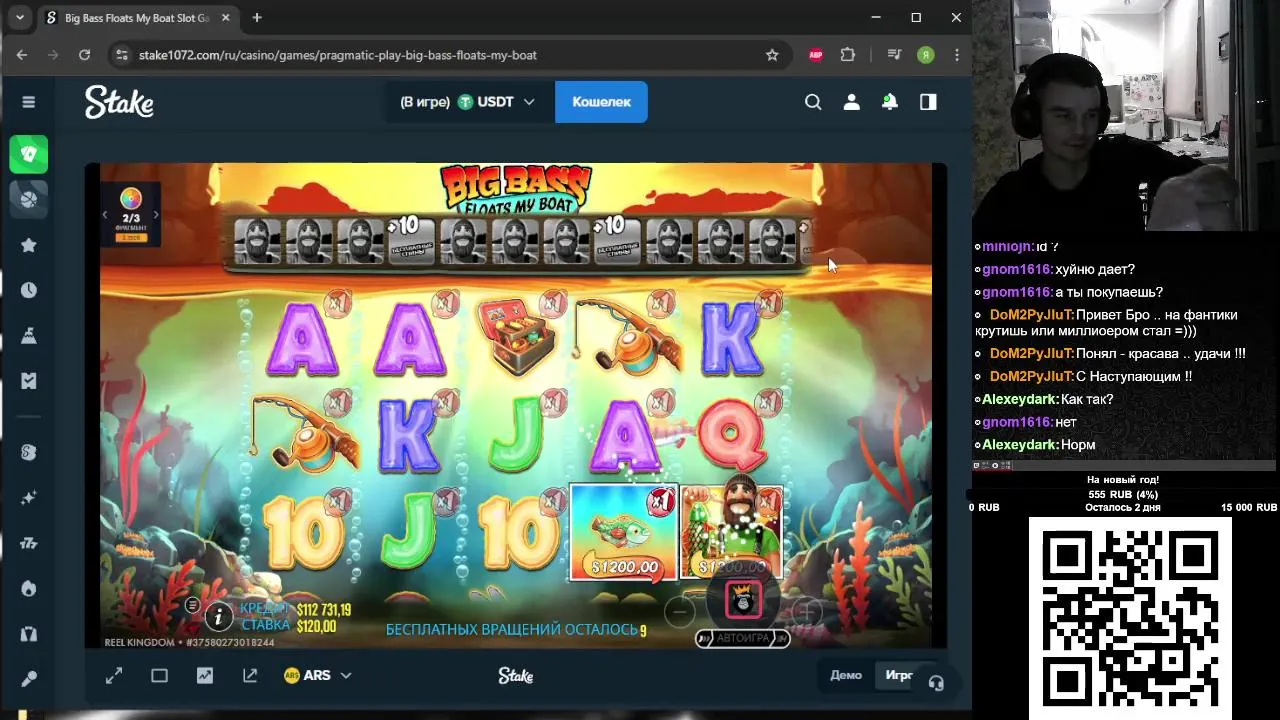Screen dimensions: 1280x720
Task: Reload the browser page
Action: pos(84,55)
